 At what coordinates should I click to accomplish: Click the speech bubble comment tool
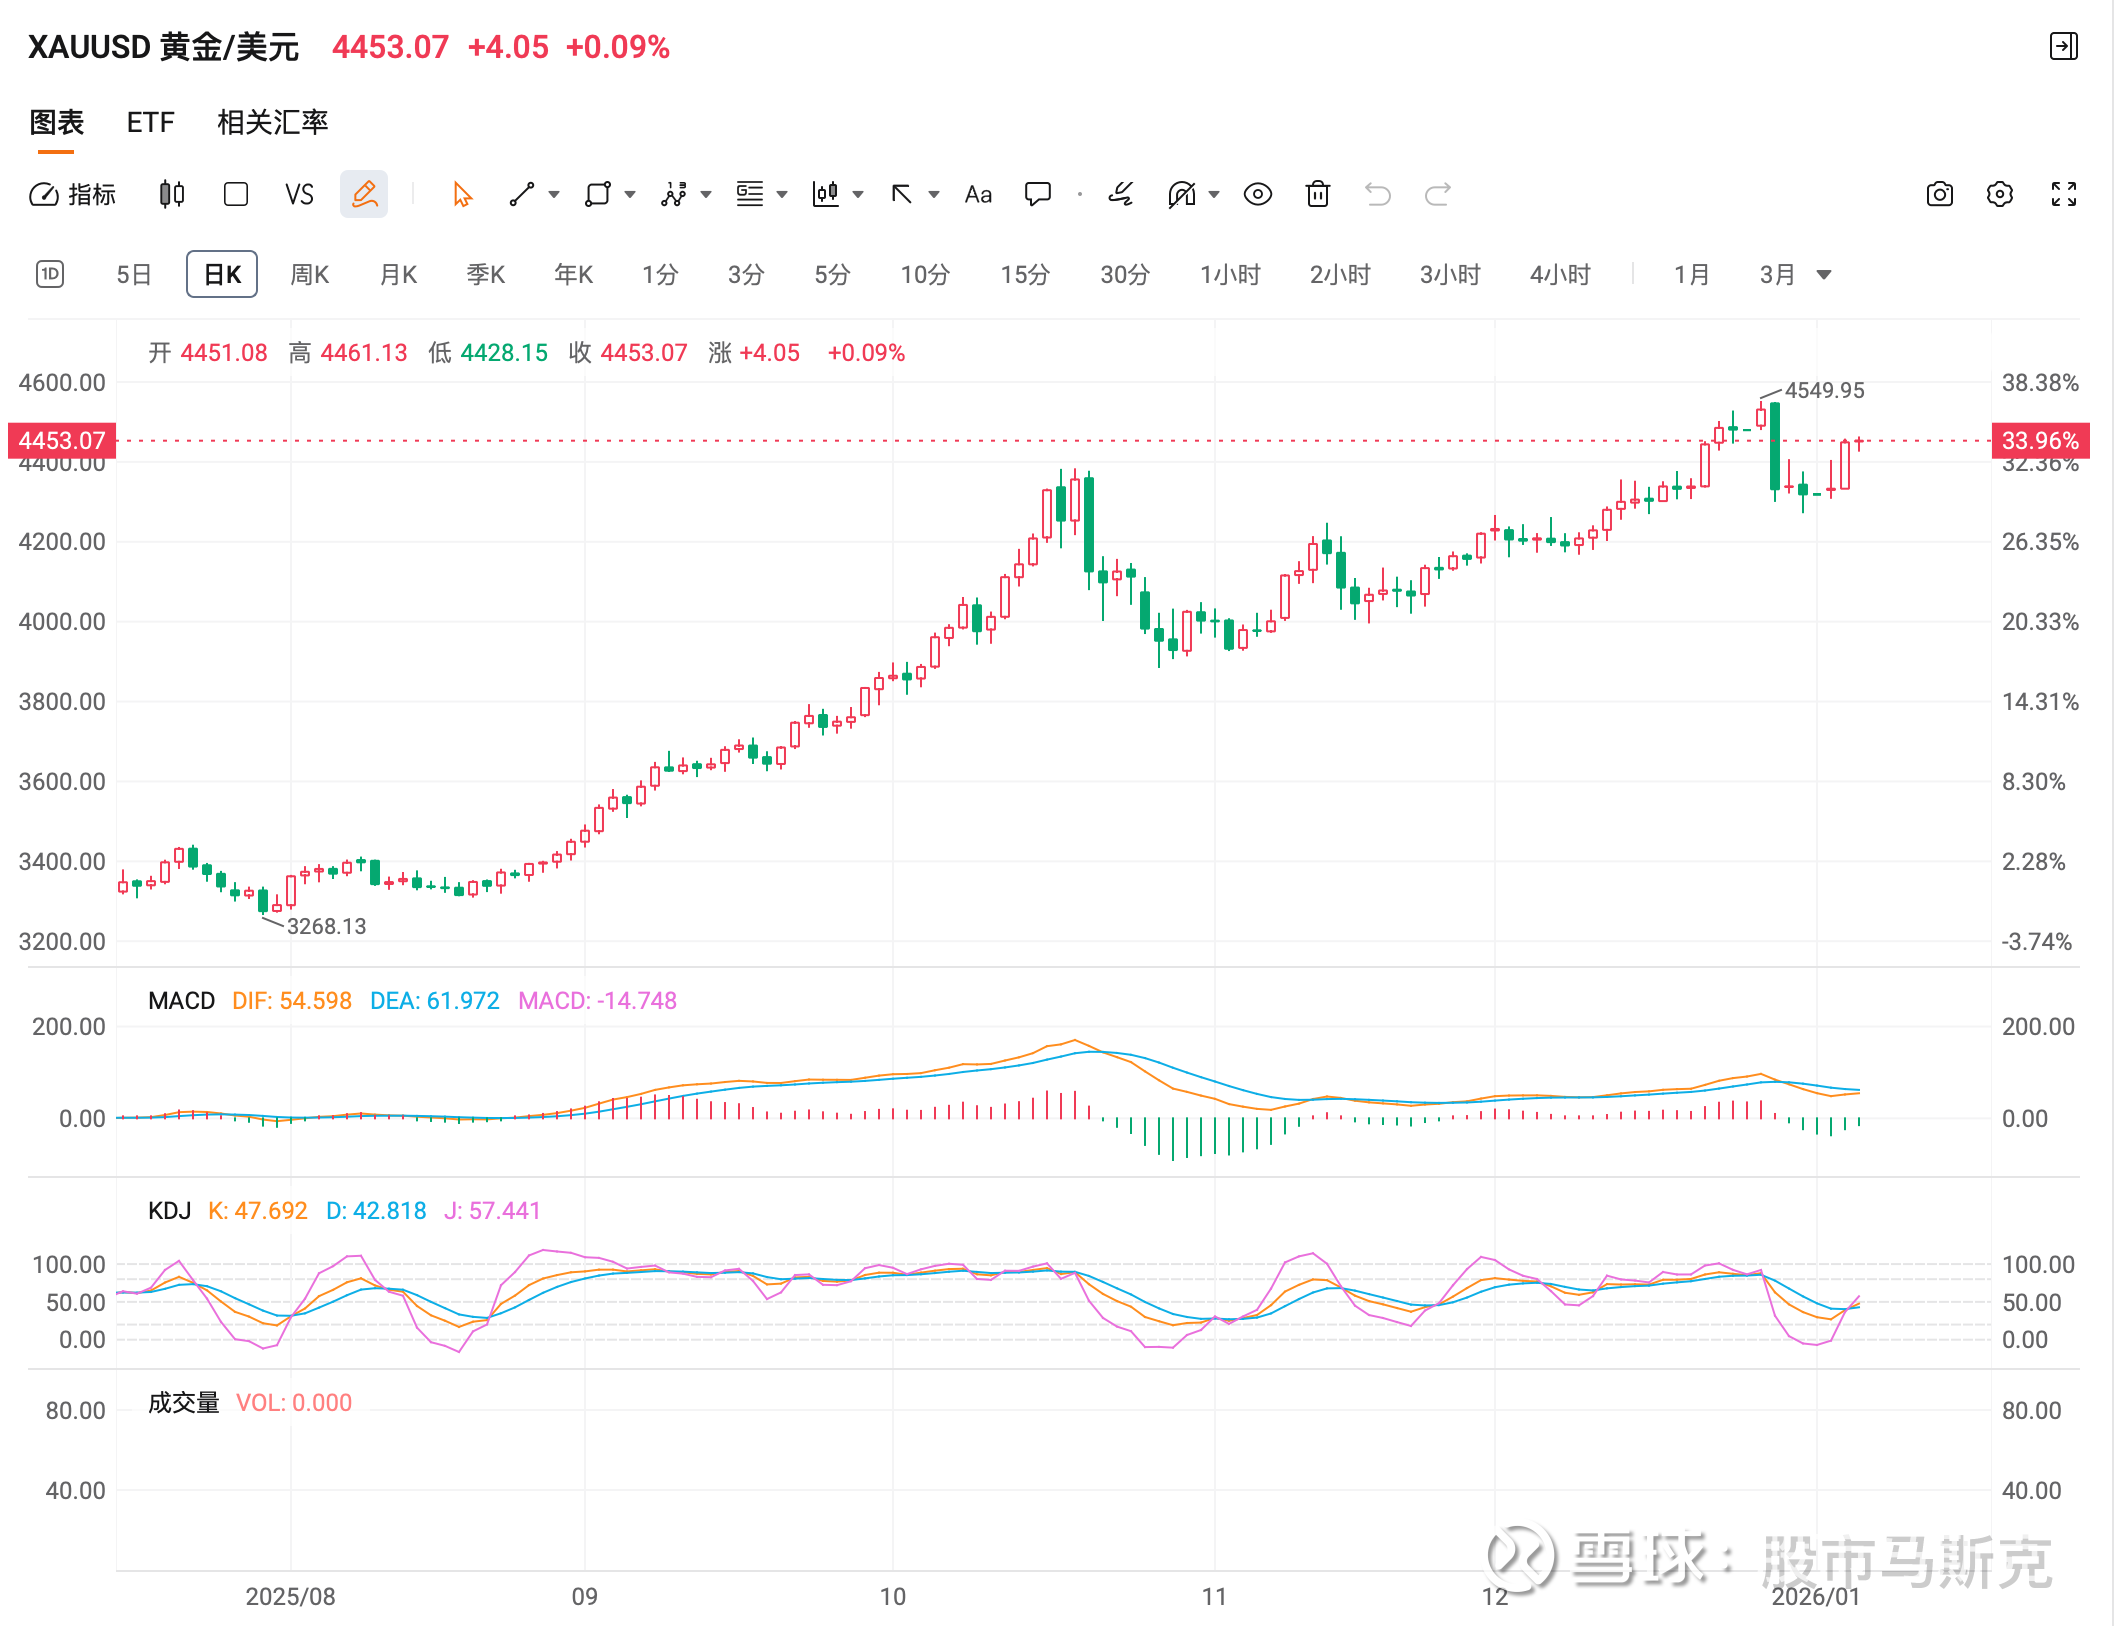[x=1038, y=194]
